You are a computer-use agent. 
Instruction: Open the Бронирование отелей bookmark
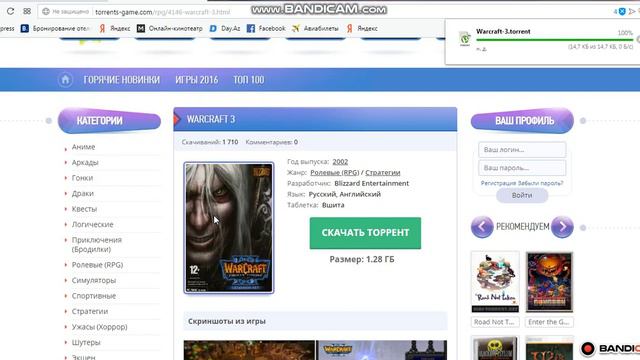55,28
